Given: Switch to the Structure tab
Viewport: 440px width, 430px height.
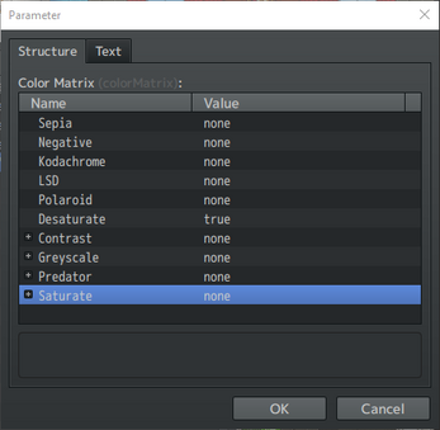Looking at the screenshot, I should pyautogui.click(x=47, y=51).
